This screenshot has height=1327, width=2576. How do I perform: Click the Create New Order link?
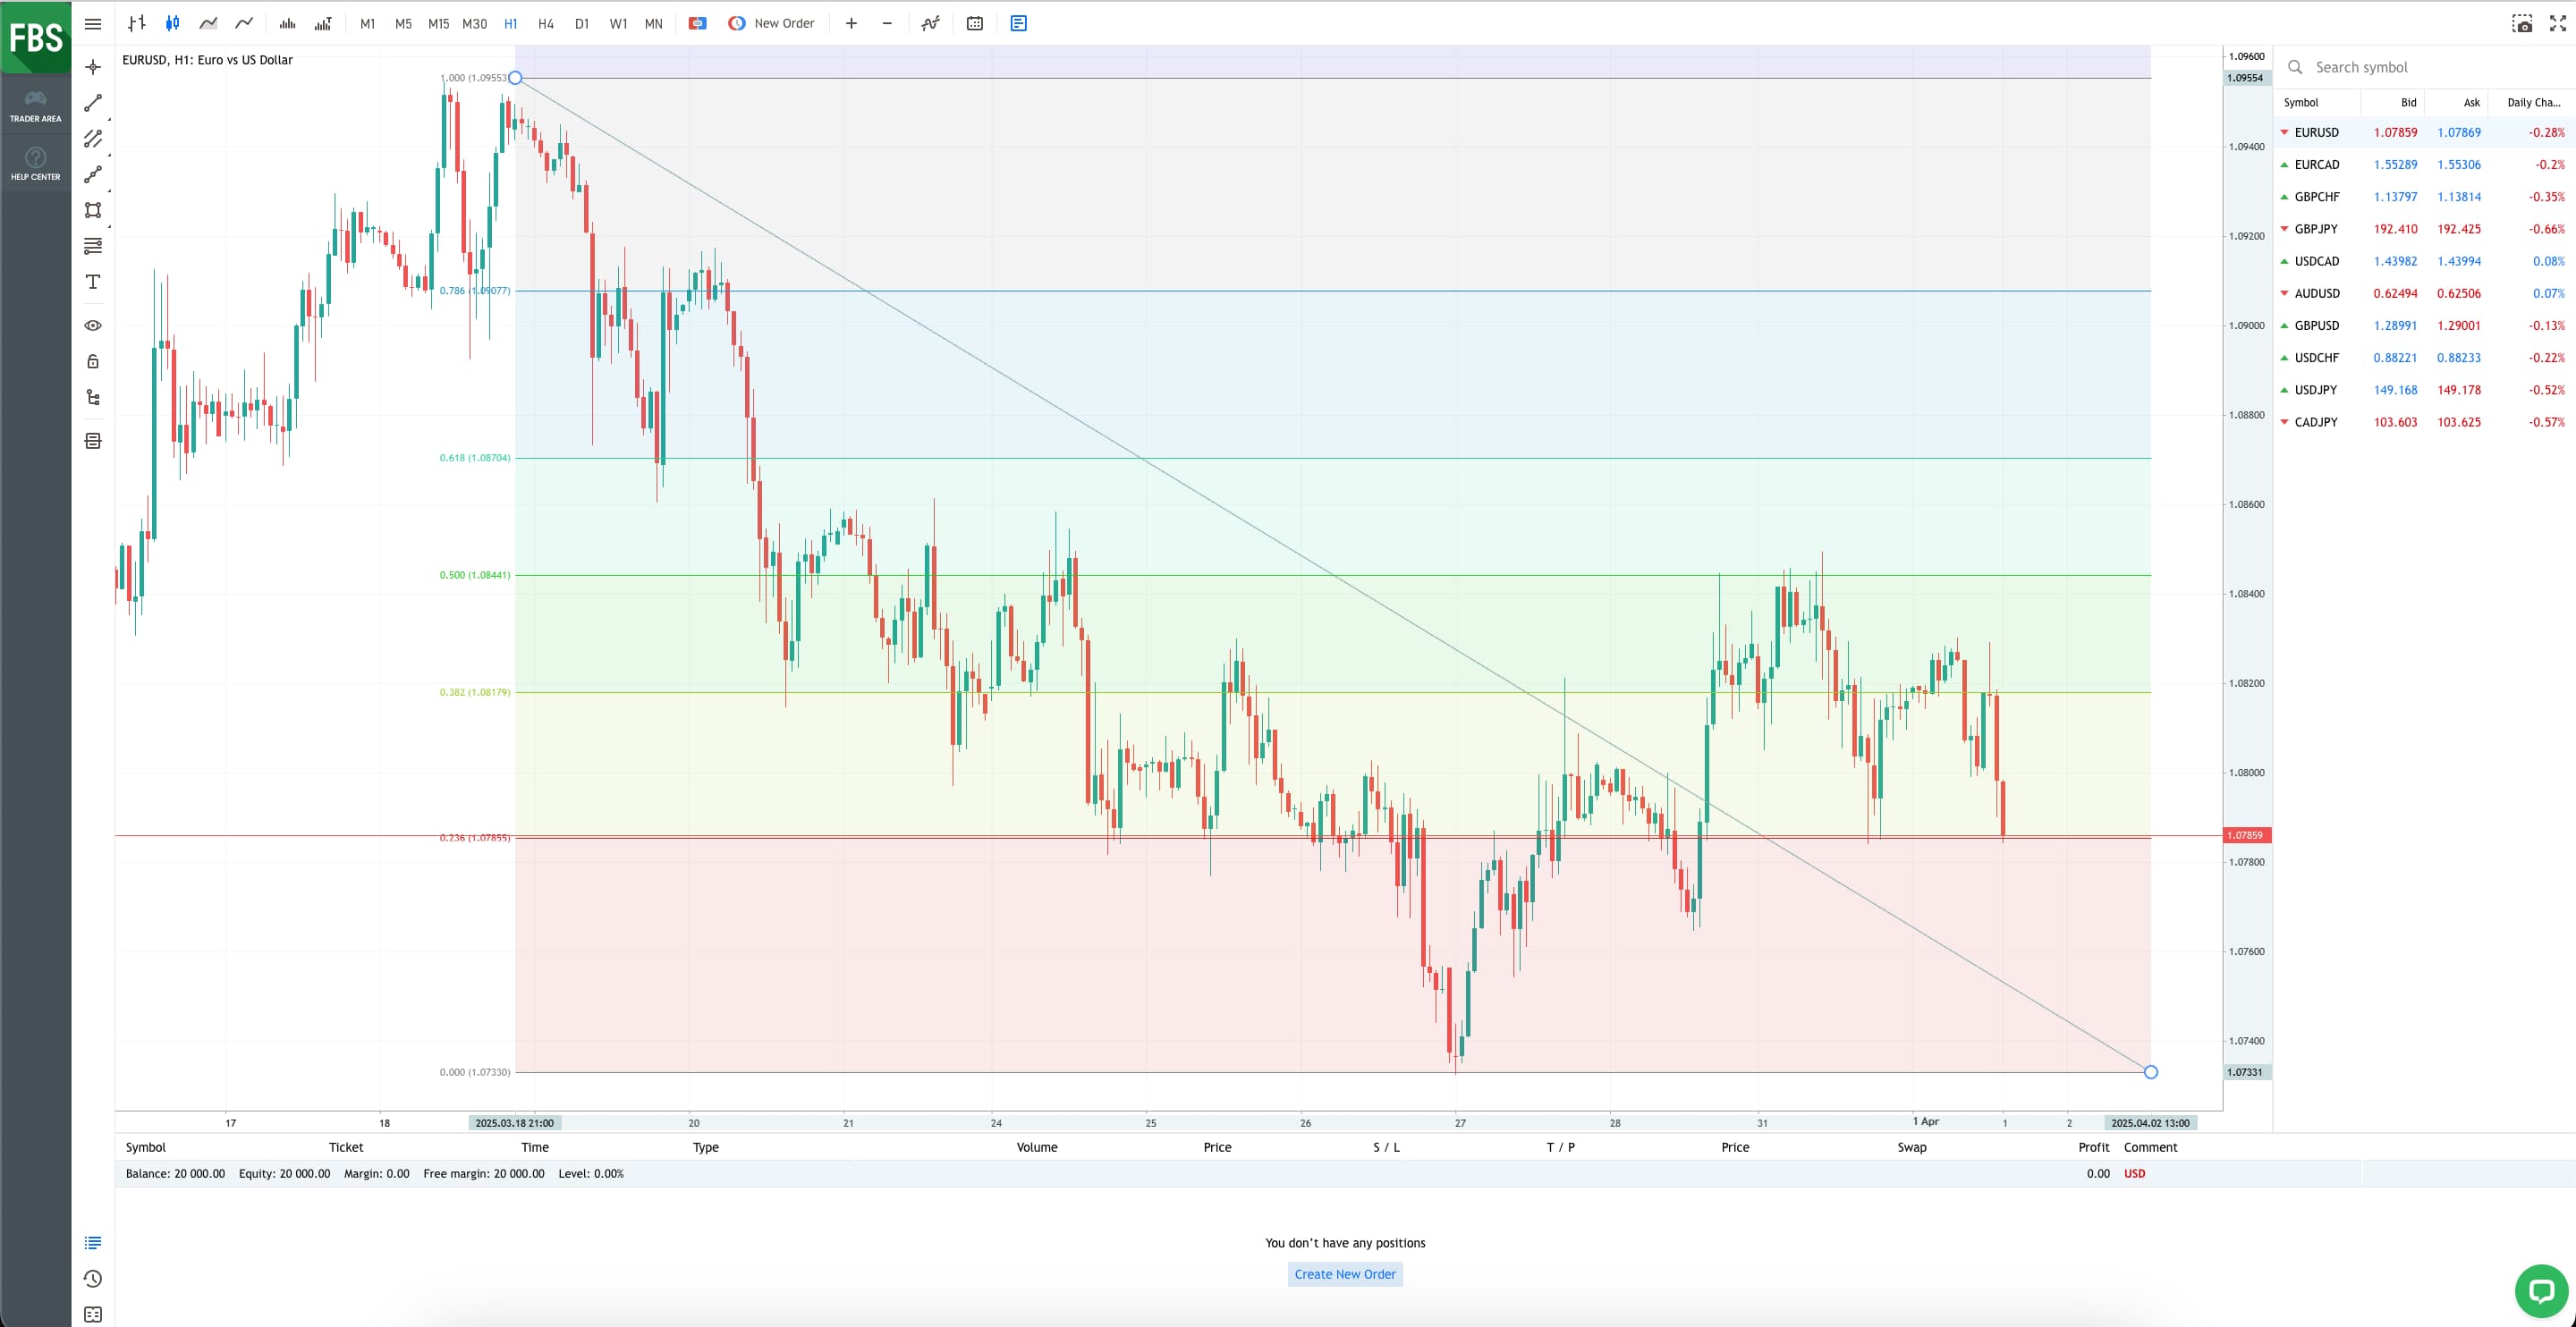click(1345, 1274)
